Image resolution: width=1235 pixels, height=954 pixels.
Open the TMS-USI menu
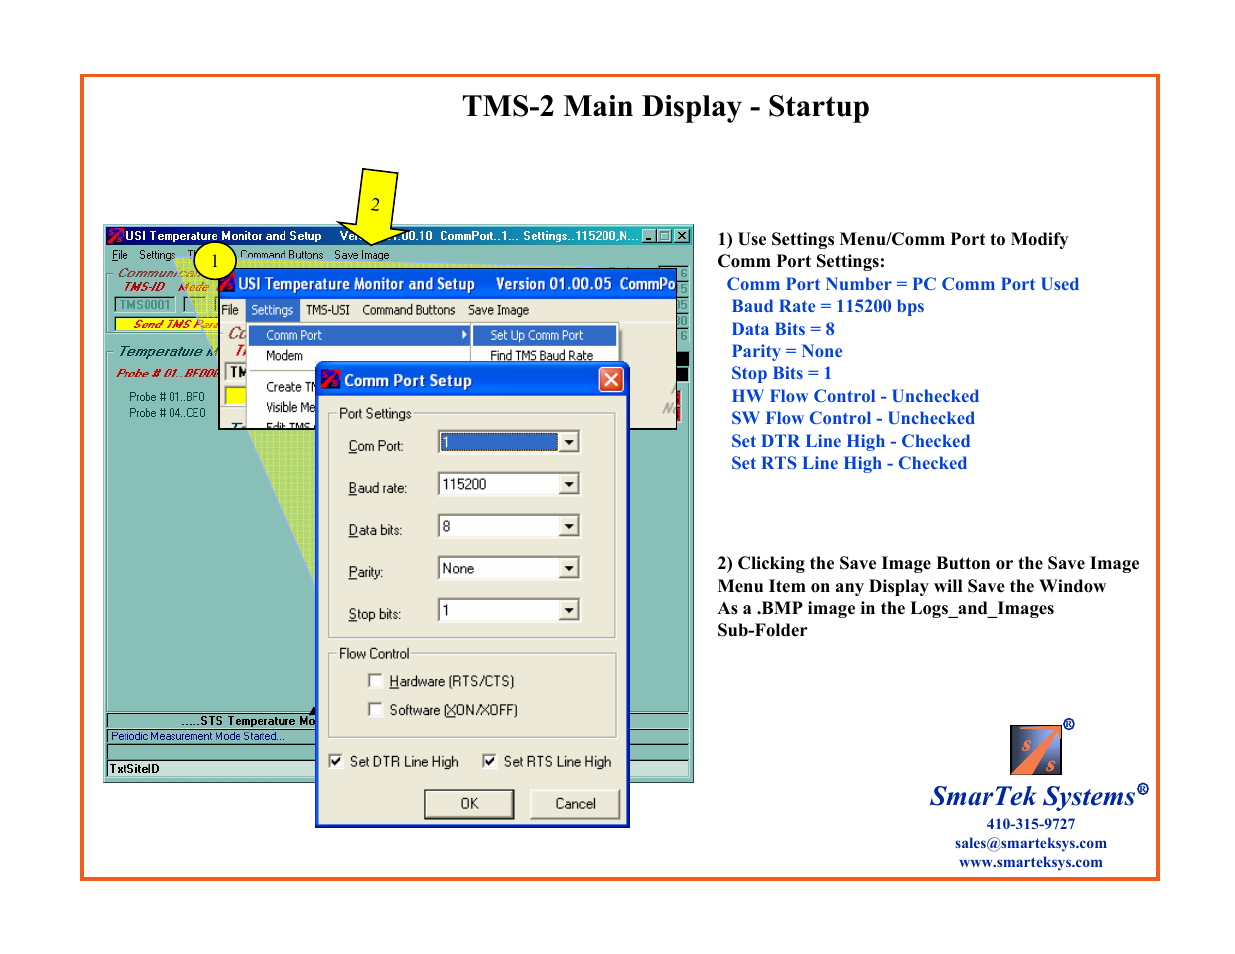coord(328,310)
